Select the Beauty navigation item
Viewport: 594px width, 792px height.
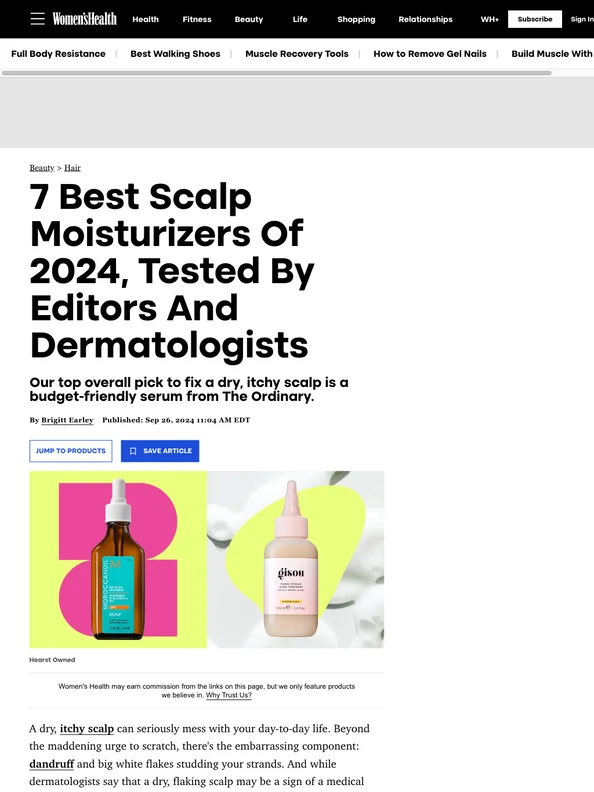click(x=249, y=19)
